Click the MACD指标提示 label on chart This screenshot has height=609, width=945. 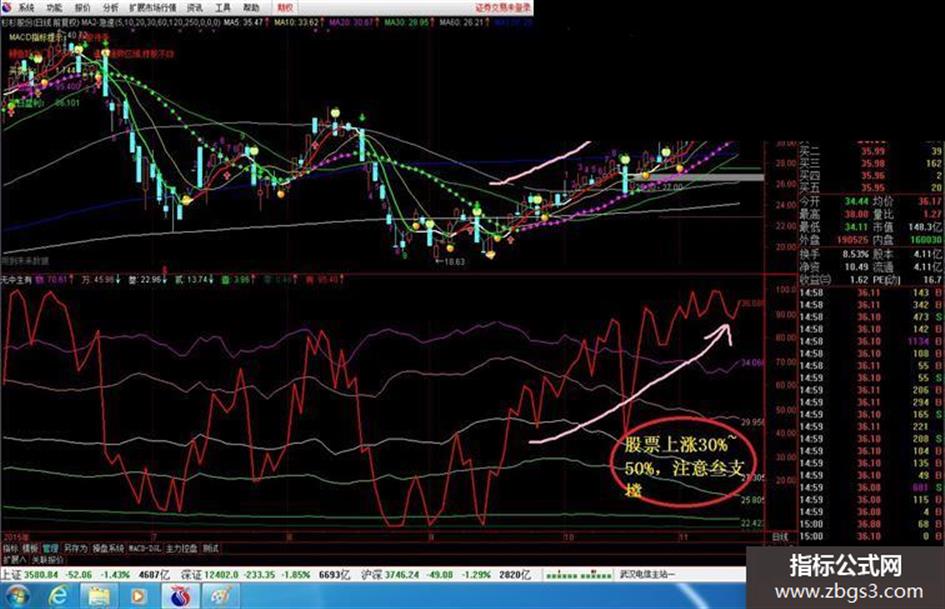(x=36, y=37)
